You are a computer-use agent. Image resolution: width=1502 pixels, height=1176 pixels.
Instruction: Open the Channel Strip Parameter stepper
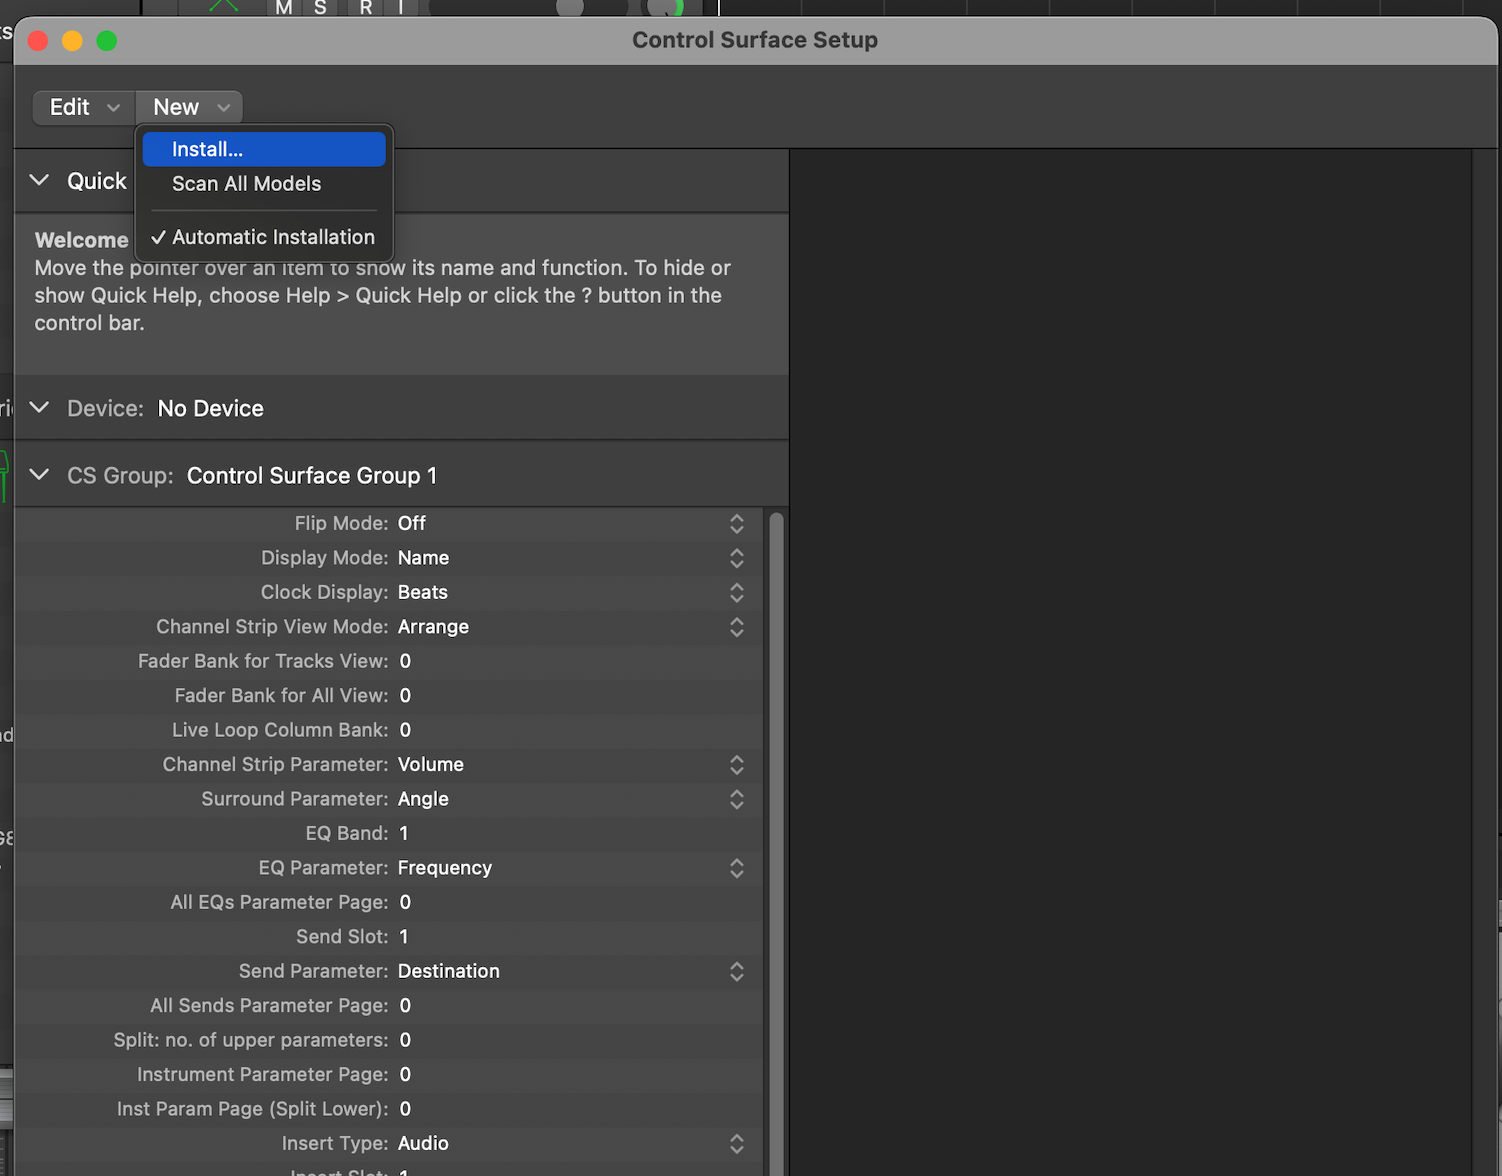click(737, 765)
